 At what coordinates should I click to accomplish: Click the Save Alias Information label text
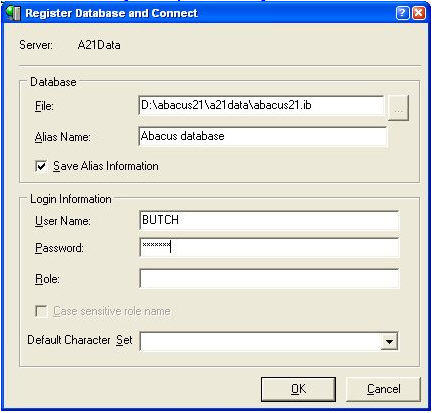point(106,166)
